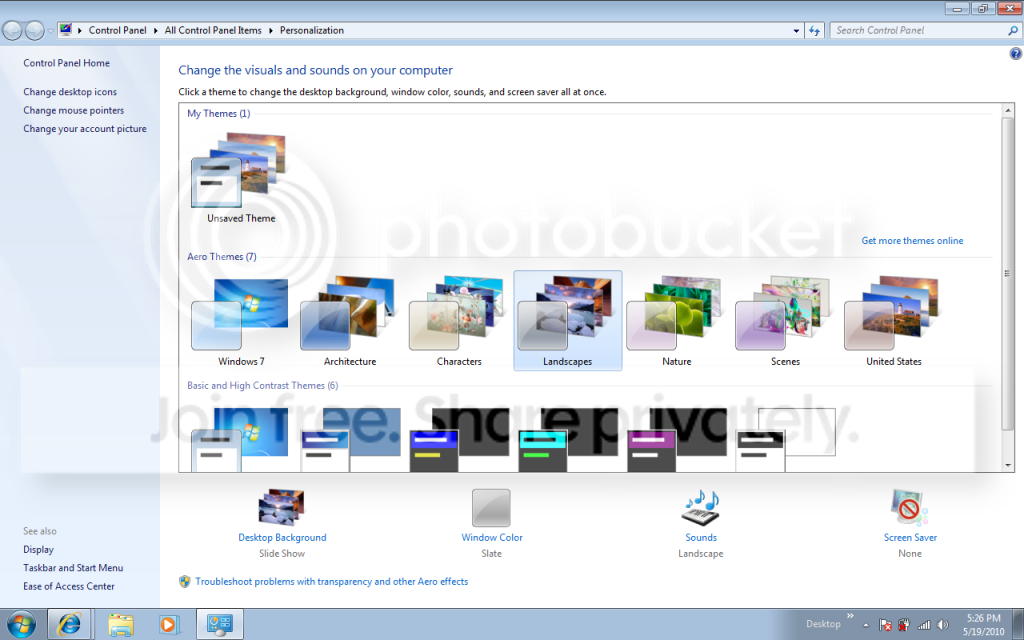Open Sounds music notes icon
Image resolution: width=1024 pixels, height=640 pixels.
[701, 507]
